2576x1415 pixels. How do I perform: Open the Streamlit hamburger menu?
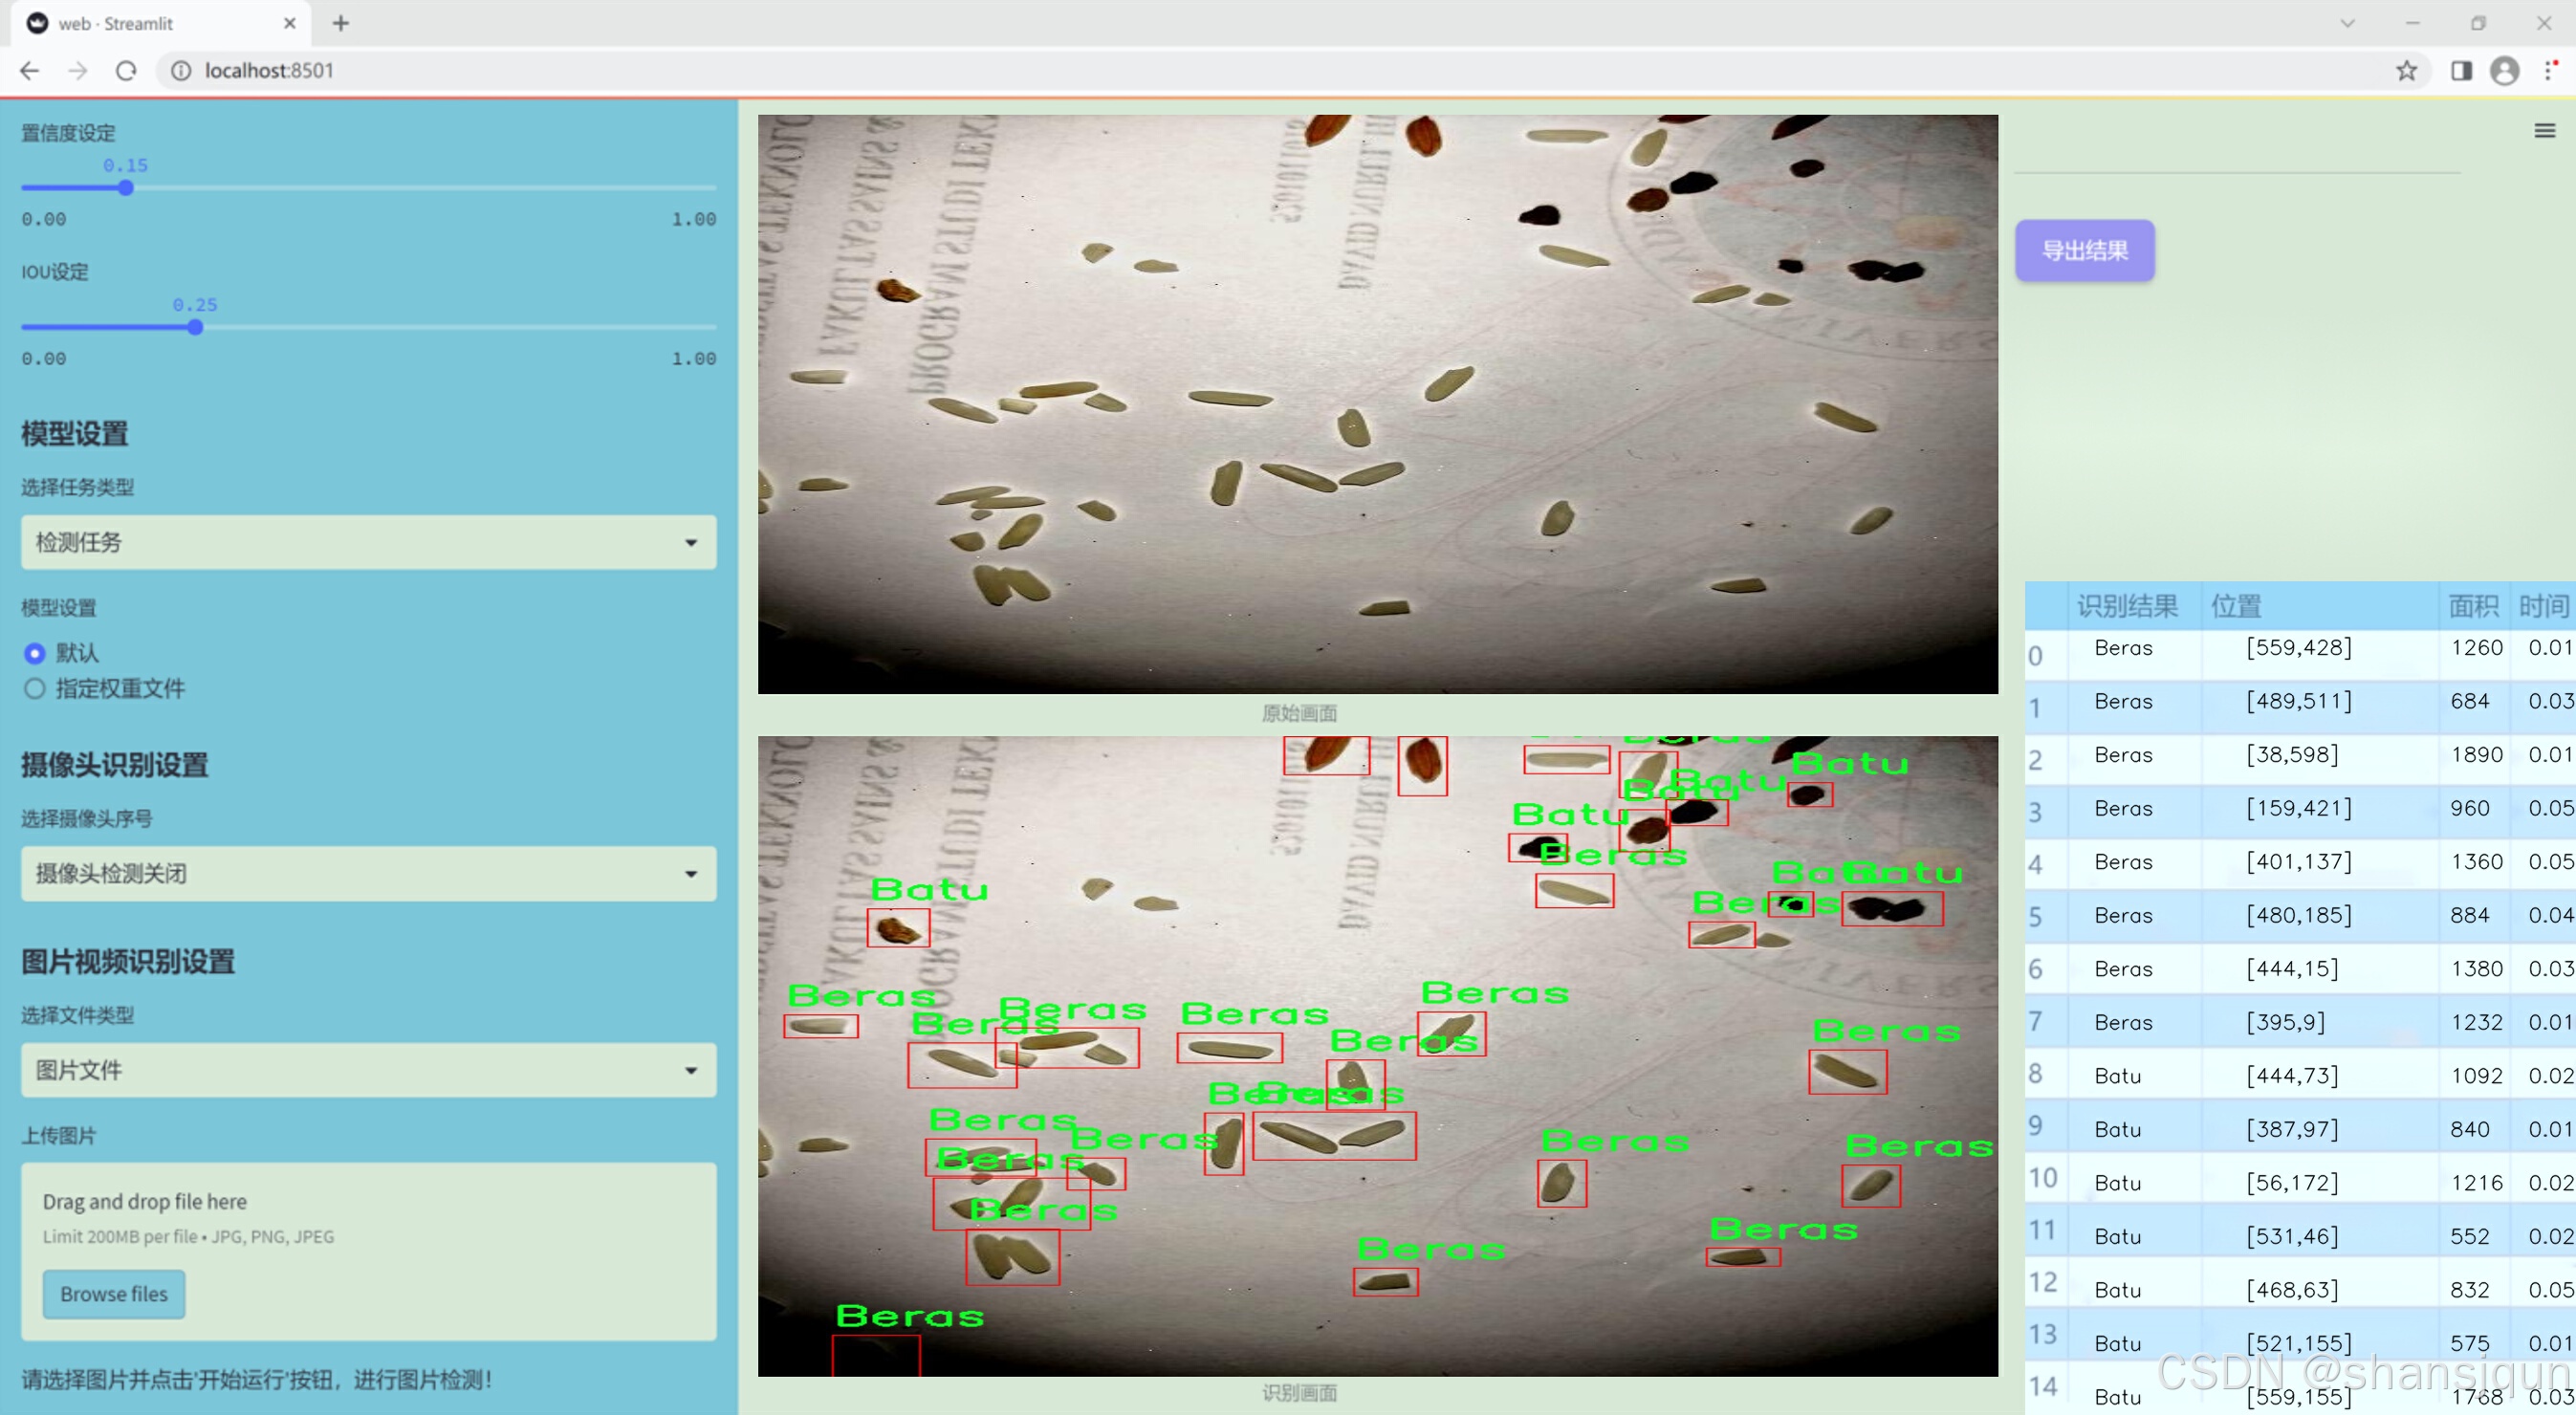pos(2544,131)
